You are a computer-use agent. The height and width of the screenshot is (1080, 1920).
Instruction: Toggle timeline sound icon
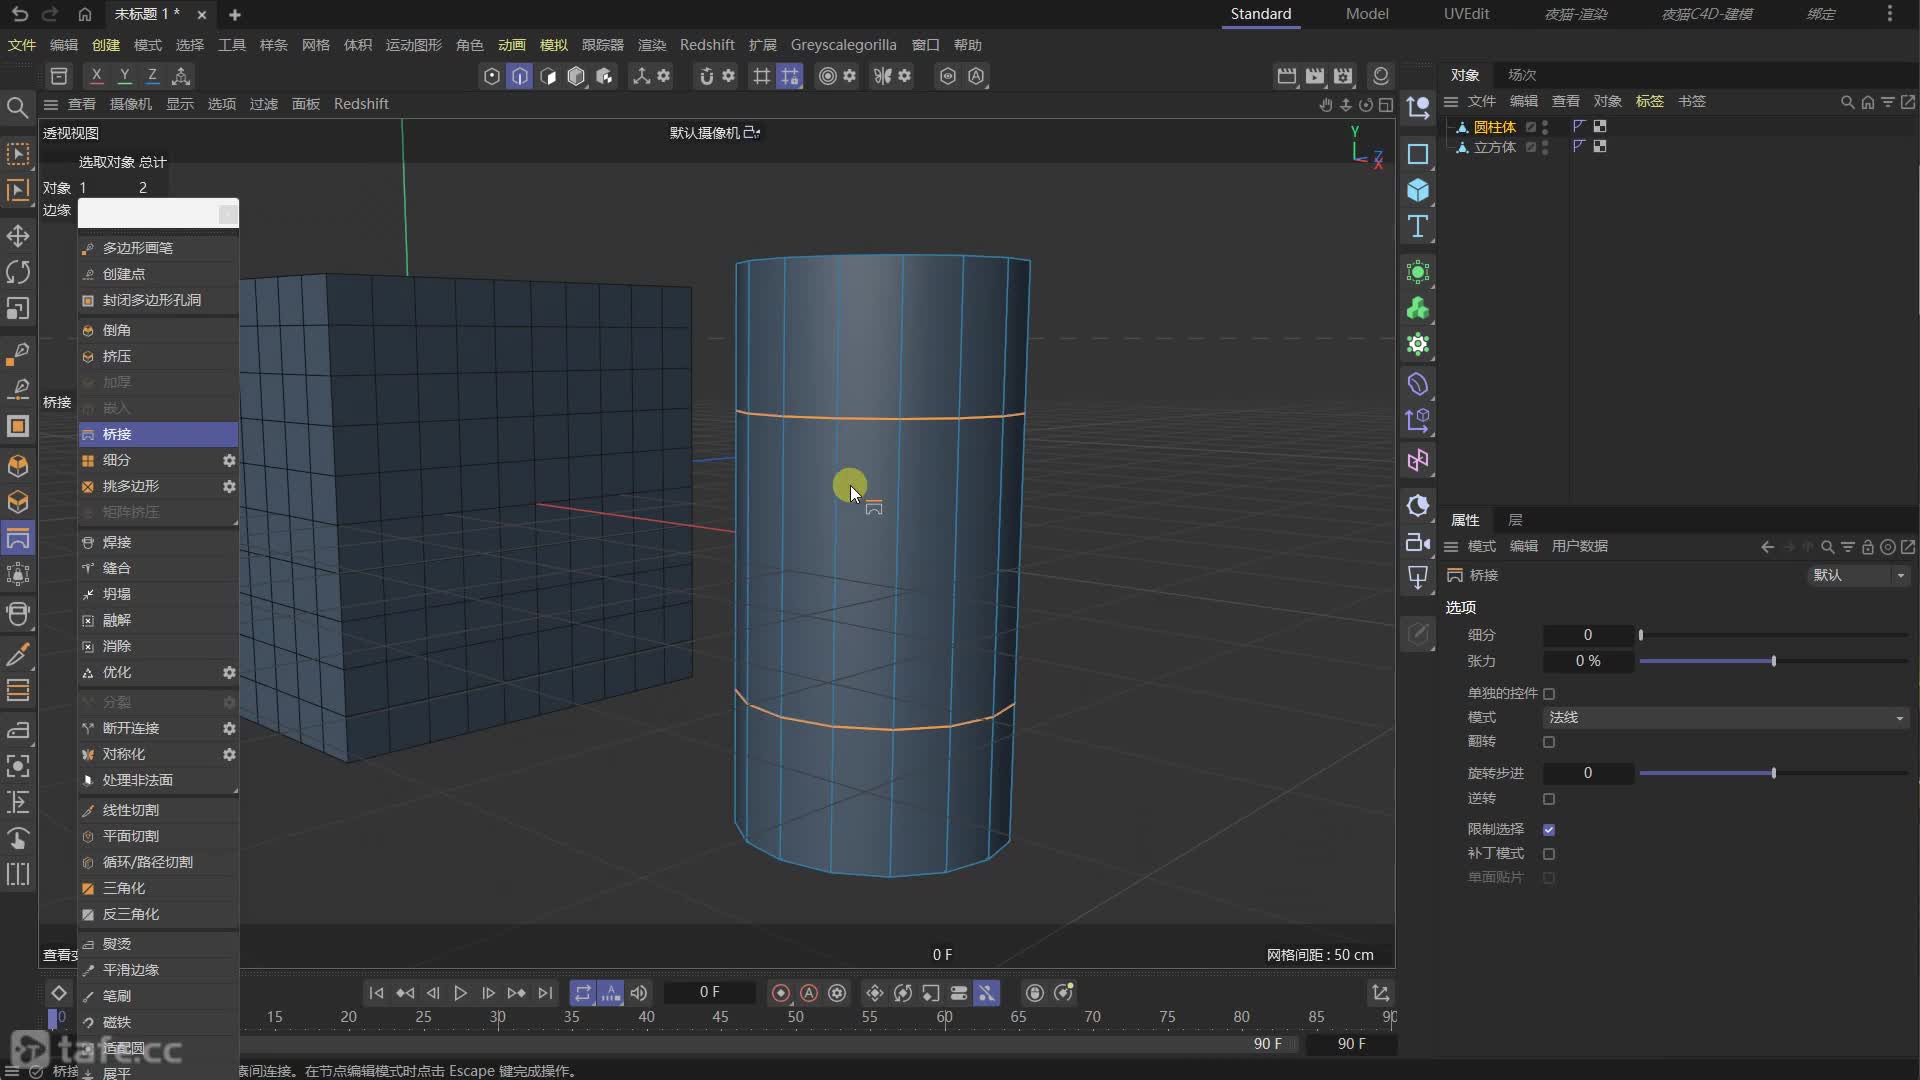(639, 993)
